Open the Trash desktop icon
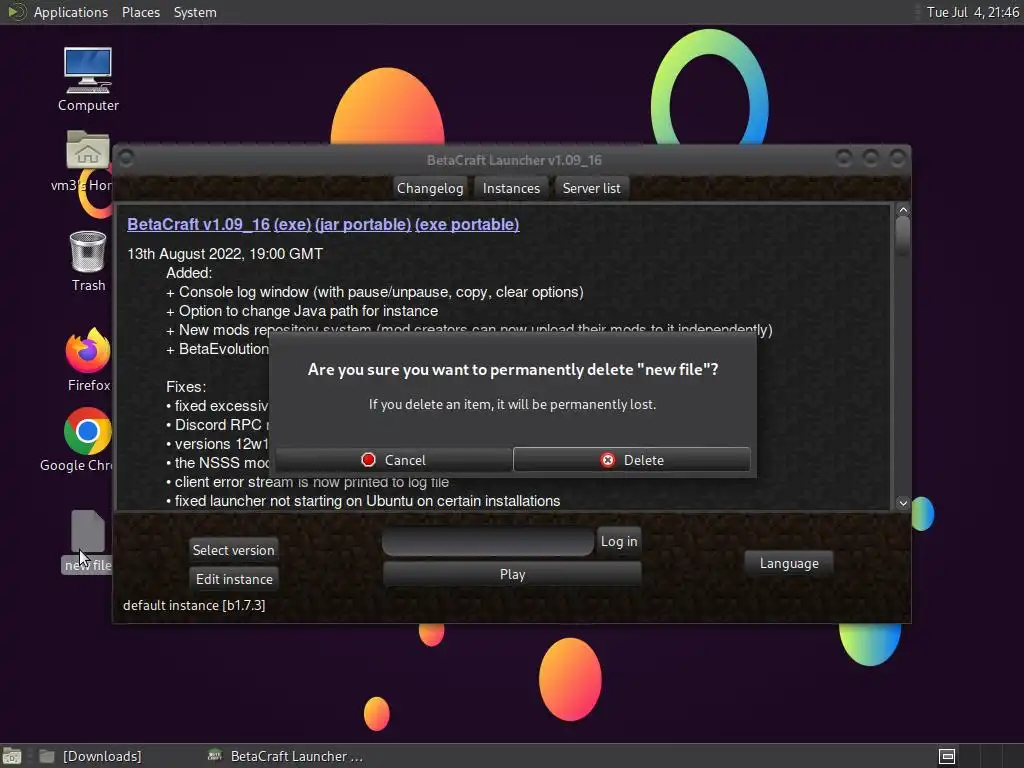The image size is (1024, 768). tap(88, 261)
